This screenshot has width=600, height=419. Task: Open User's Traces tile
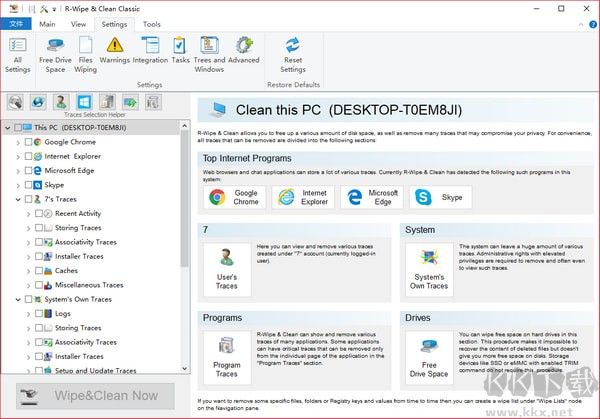point(227,270)
